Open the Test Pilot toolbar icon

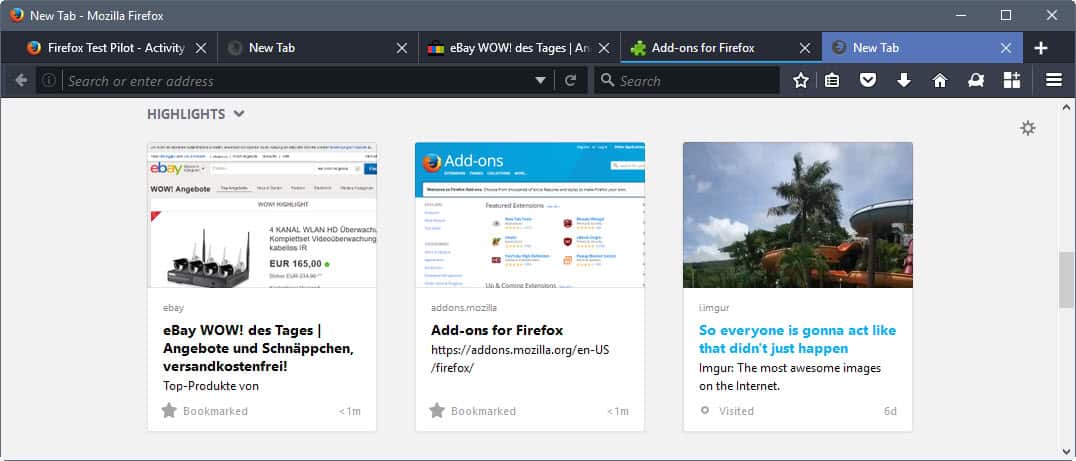976,81
